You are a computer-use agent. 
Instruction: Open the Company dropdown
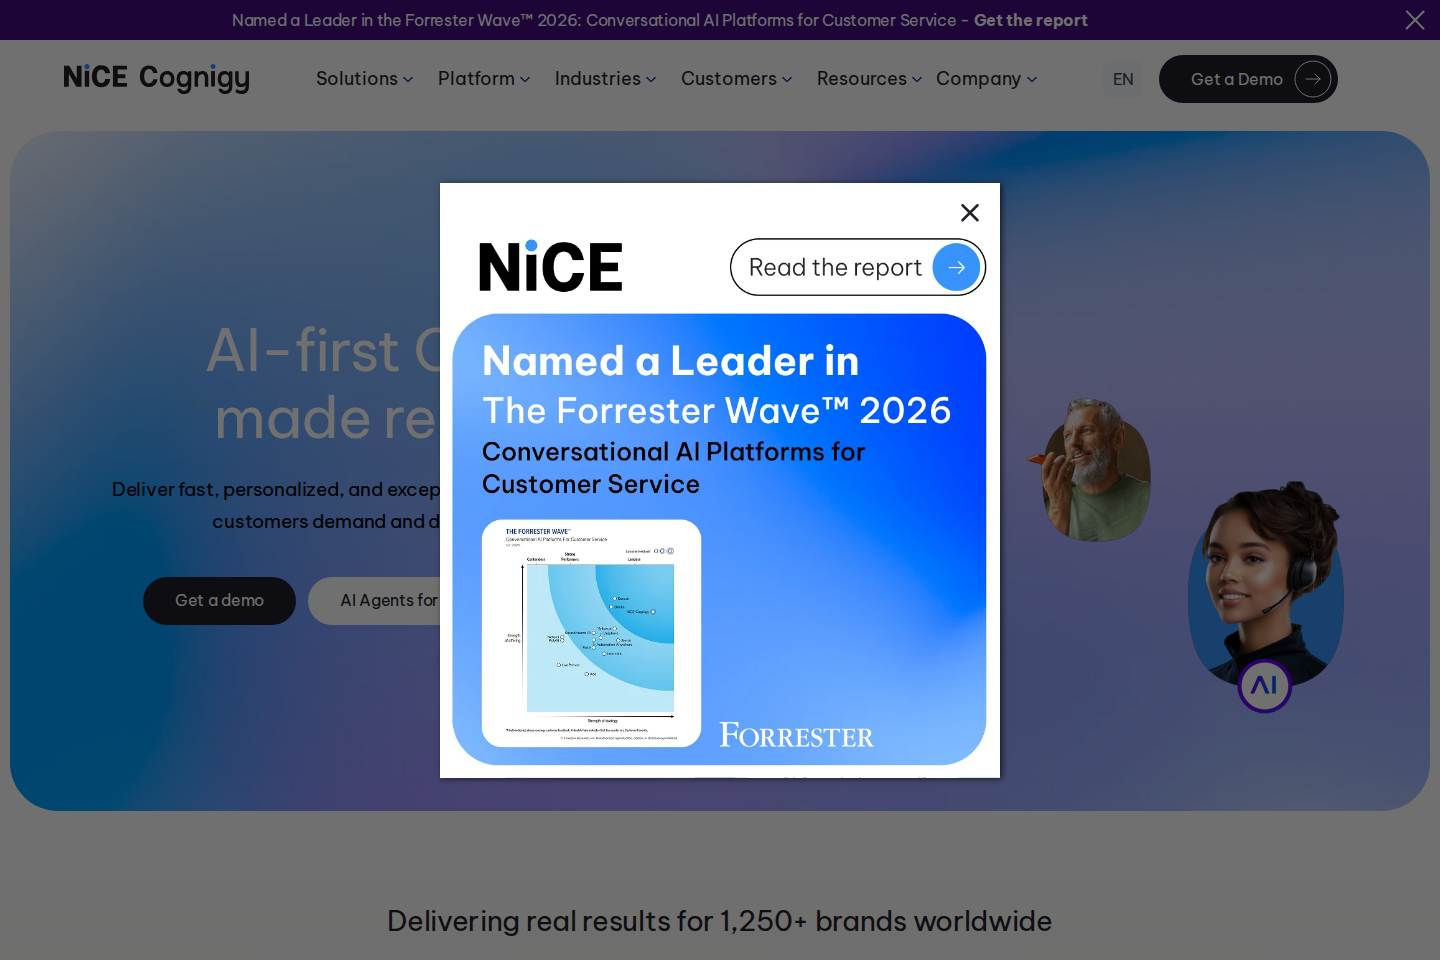coord(986,79)
